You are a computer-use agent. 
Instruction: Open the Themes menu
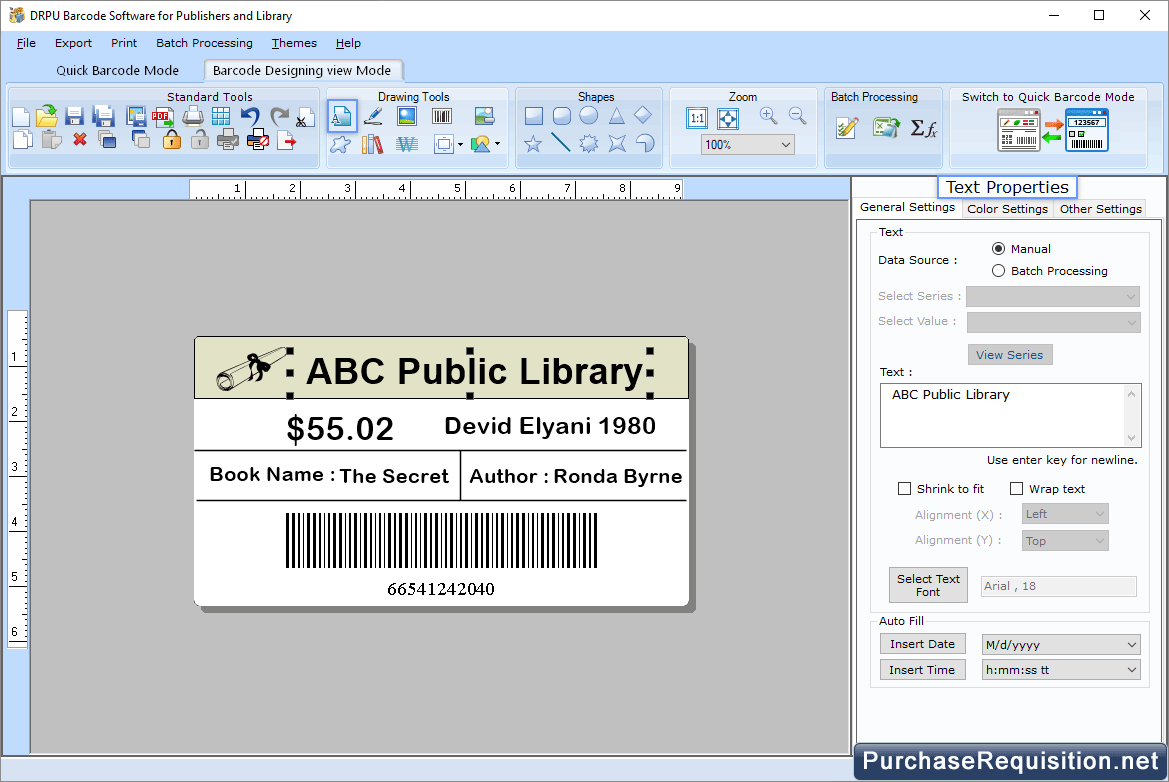tap(293, 43)
